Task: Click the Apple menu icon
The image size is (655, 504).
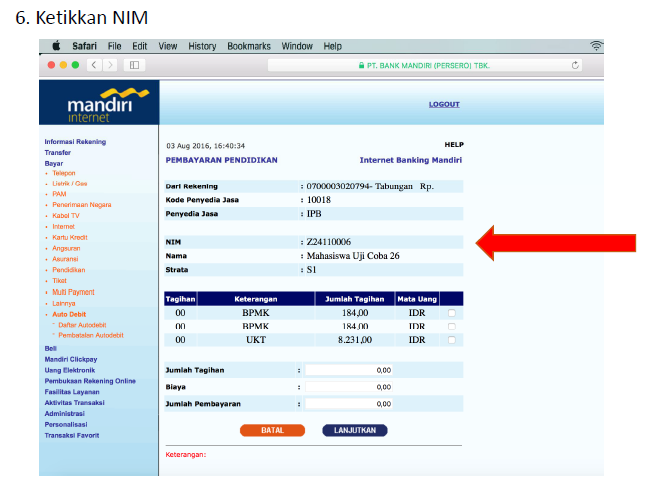Action: pyautogui.click(x=56, y=46)
